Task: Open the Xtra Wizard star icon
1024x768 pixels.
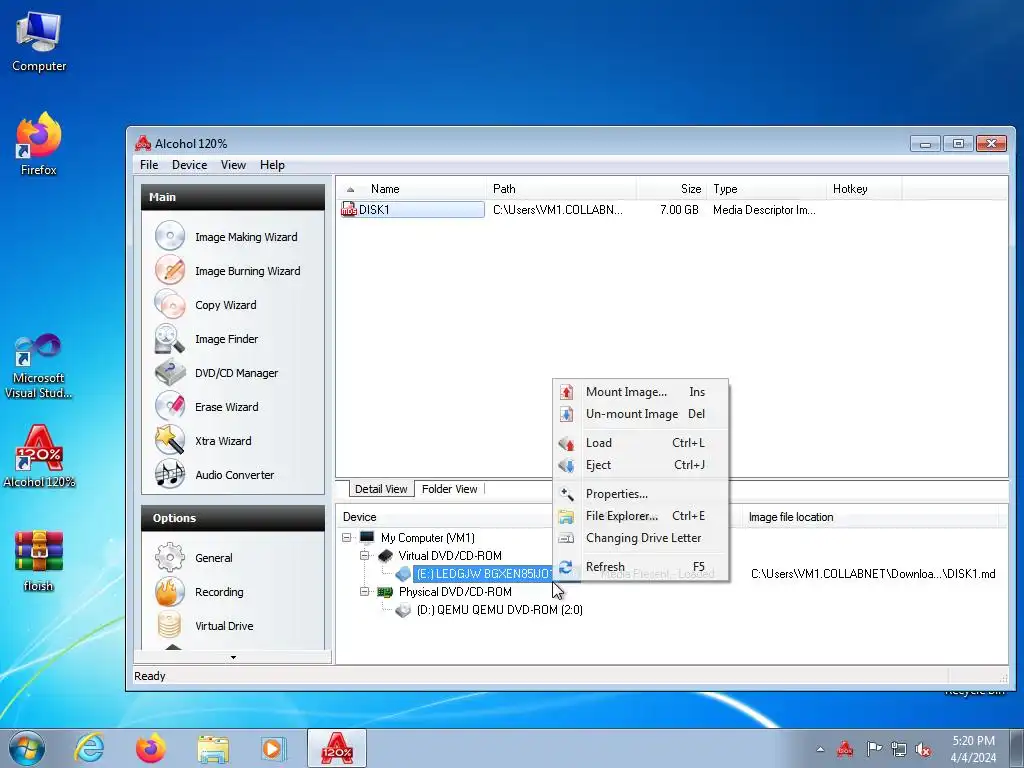Action: pos(170,440)
